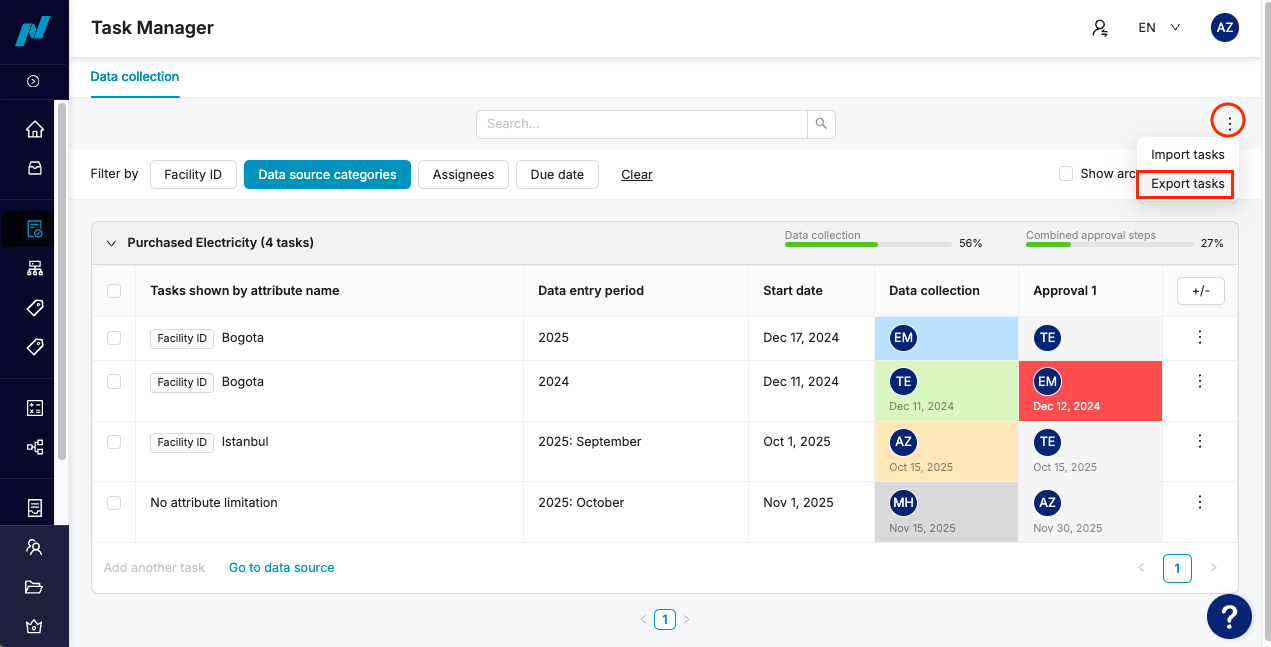Clear all filters with the Clear link
The width and height of the screenshot is (1271, 647).
[x=637, y=174]
